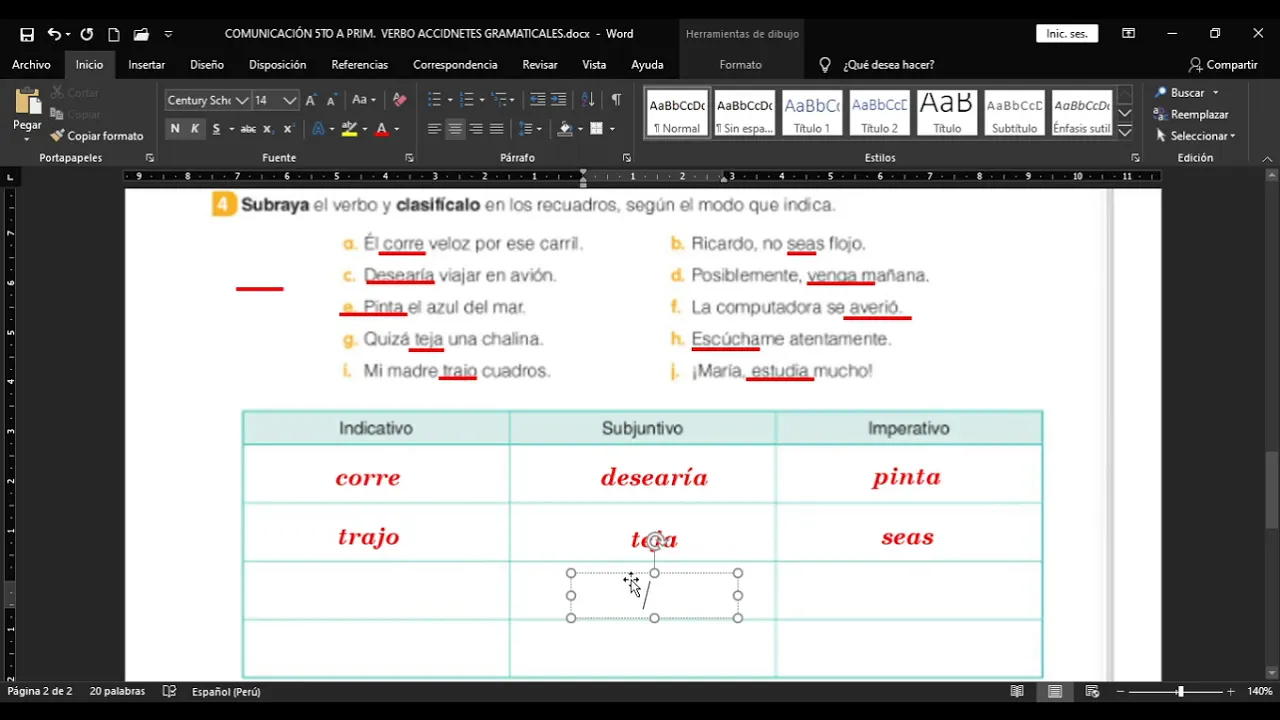Increase paragraph indent

558,100
